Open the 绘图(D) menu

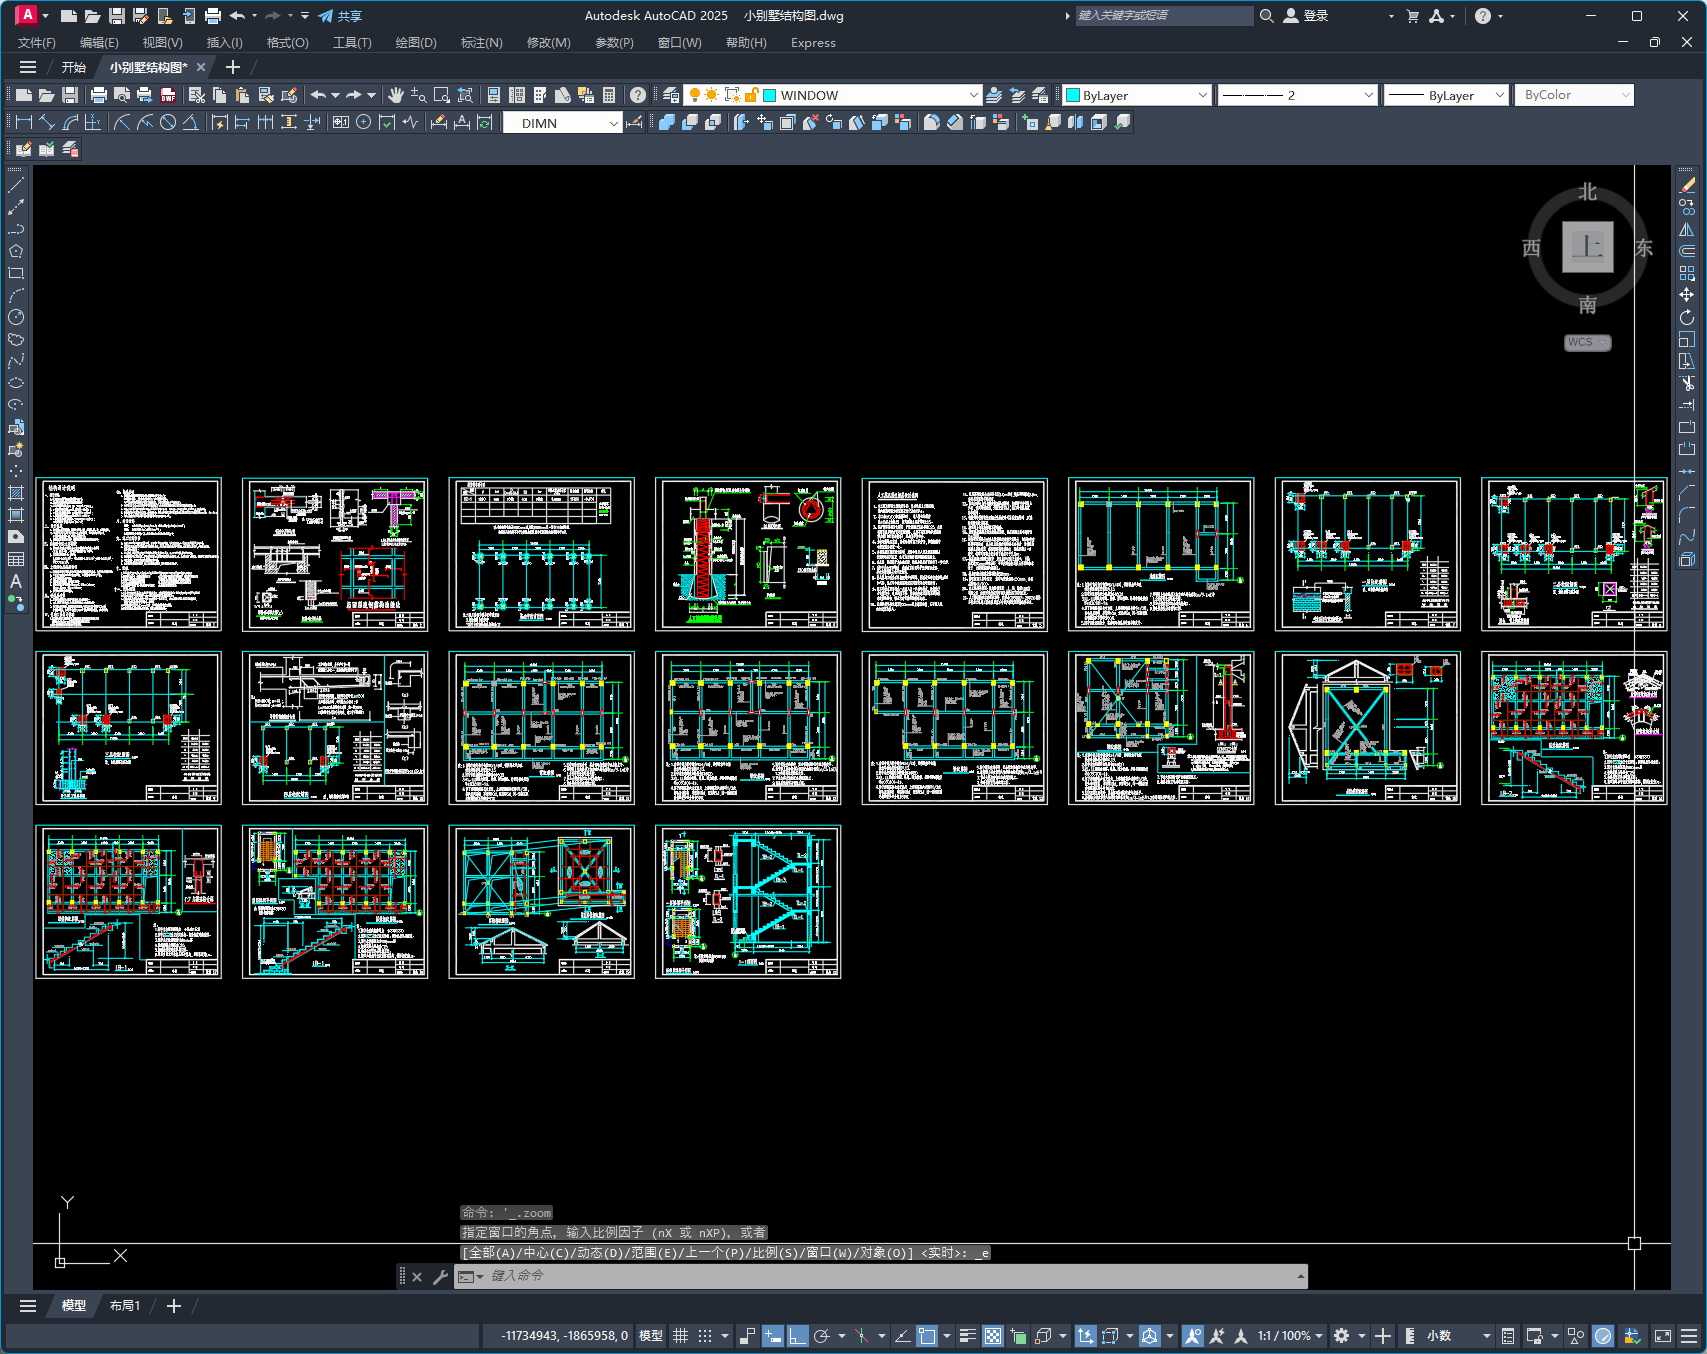pos(416,43)
